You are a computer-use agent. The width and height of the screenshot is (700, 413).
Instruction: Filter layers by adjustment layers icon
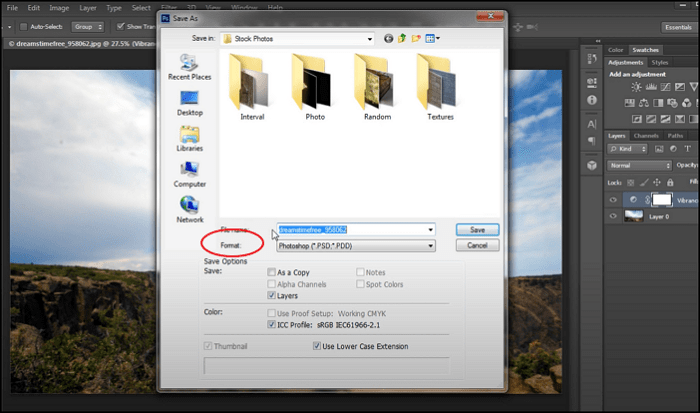(673, 149)
